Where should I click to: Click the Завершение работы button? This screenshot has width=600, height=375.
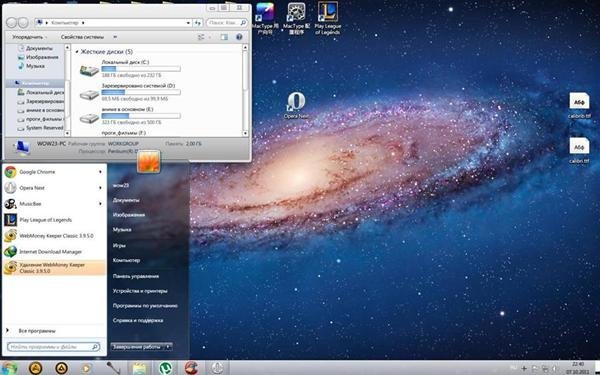point(137,347)
